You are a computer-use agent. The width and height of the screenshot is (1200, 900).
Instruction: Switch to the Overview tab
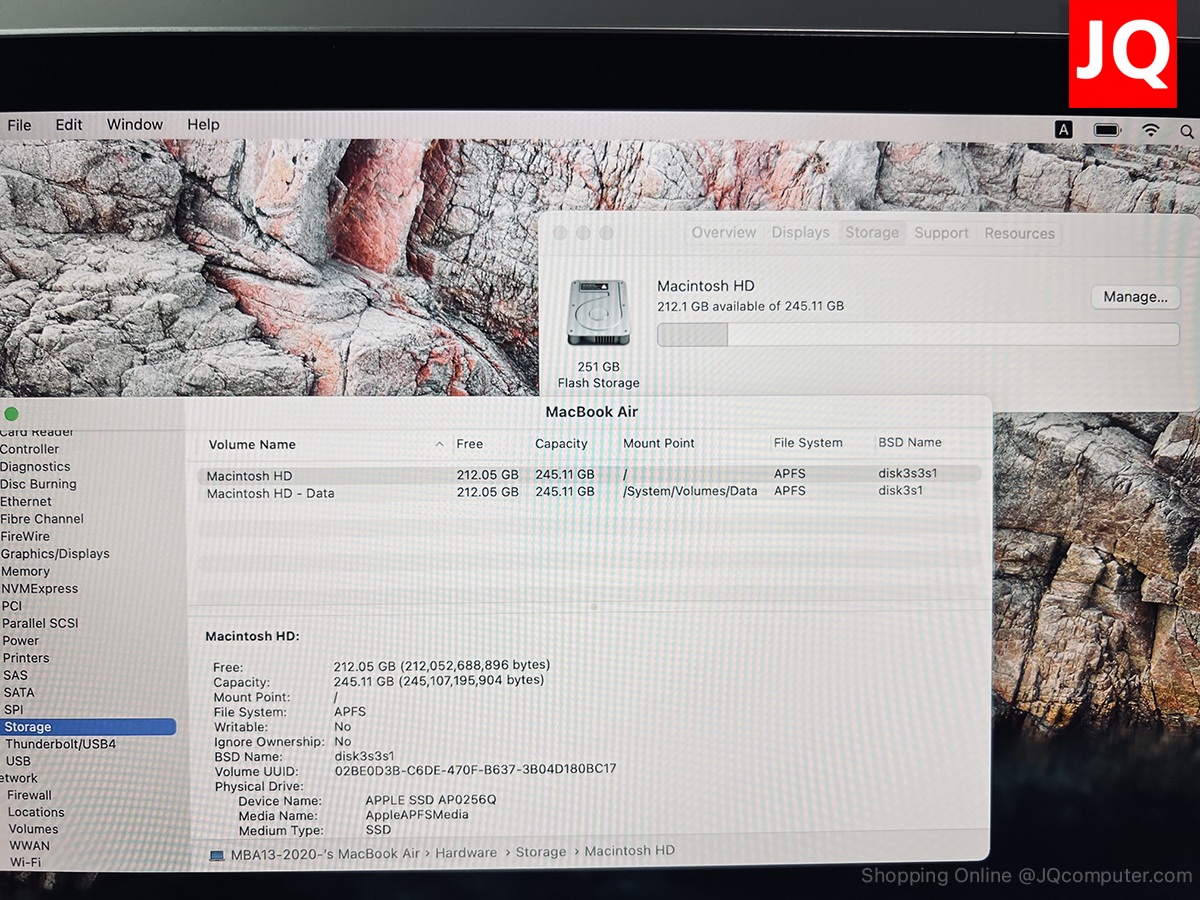[x=724, y=233]
